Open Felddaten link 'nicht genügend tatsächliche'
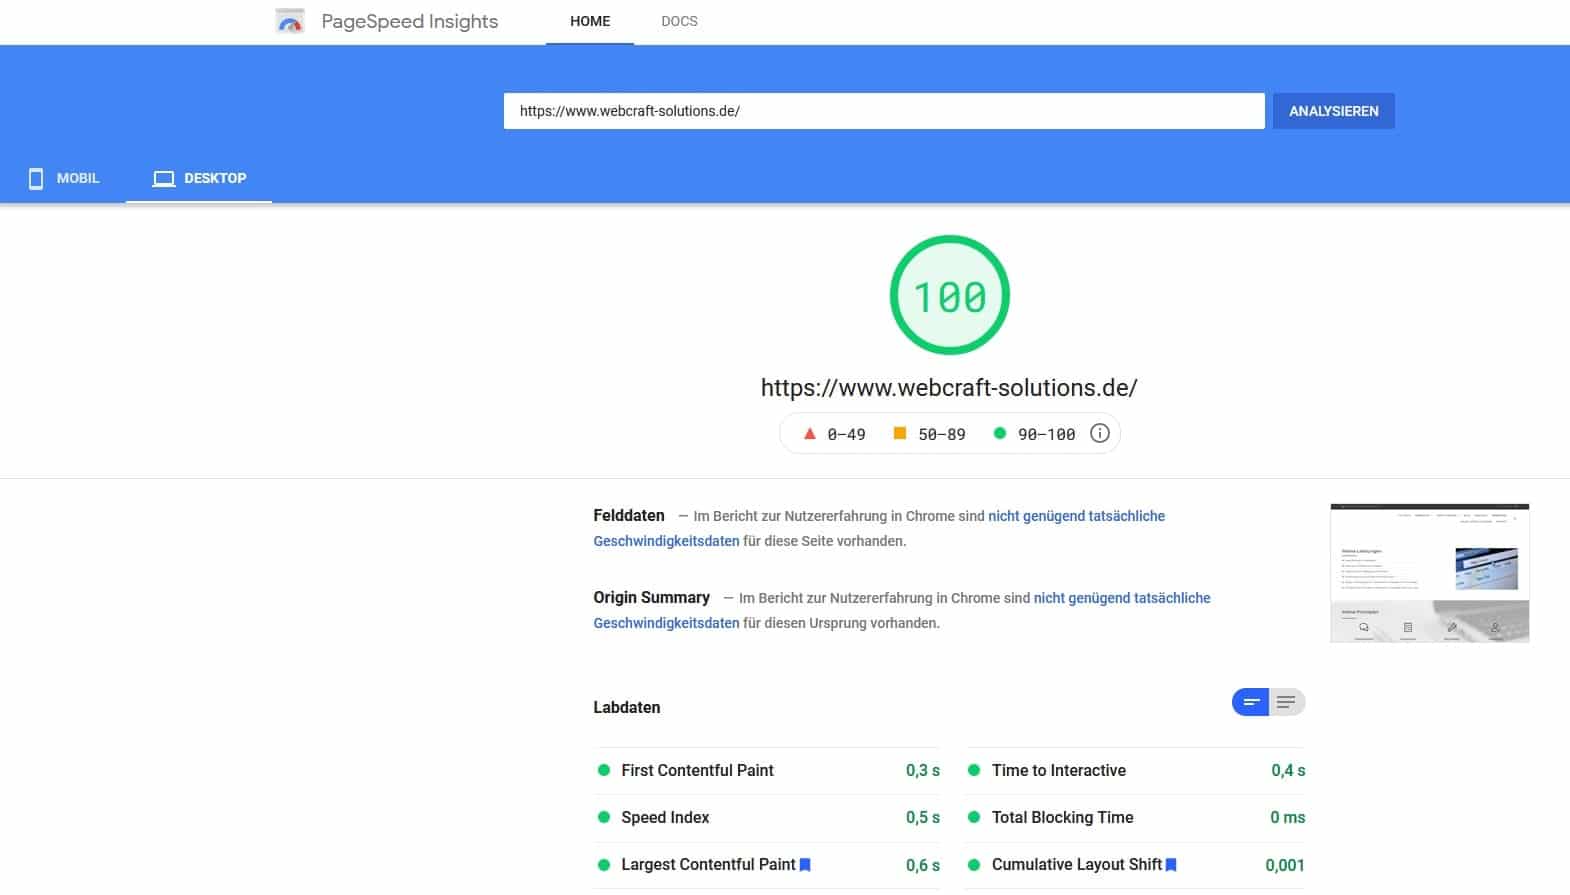This screenshot has height=895, width=1570. tap(1076, 516)
